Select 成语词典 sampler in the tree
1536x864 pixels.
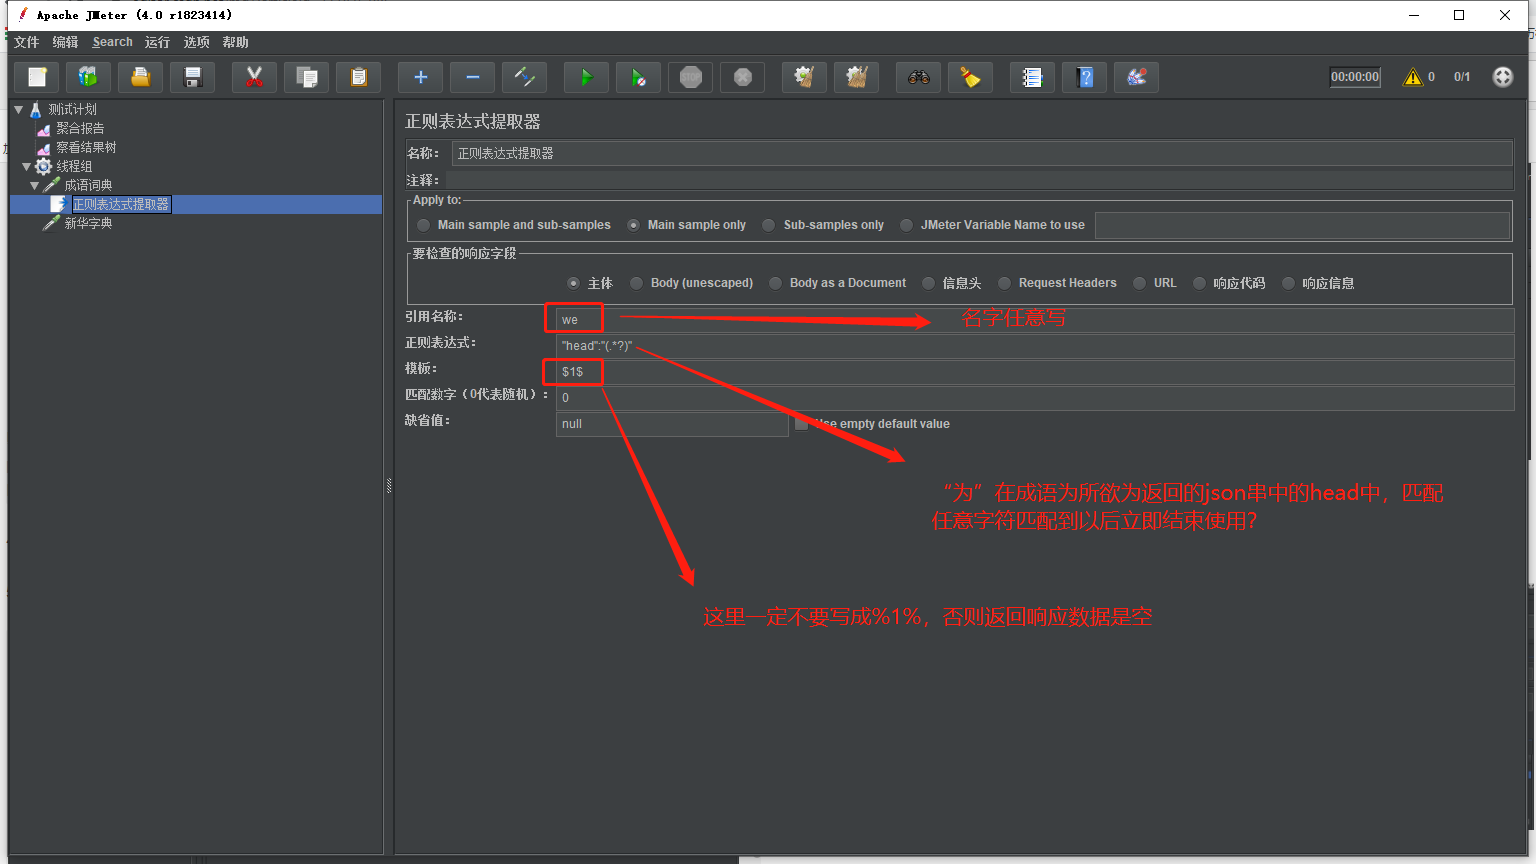coord(88,185)
